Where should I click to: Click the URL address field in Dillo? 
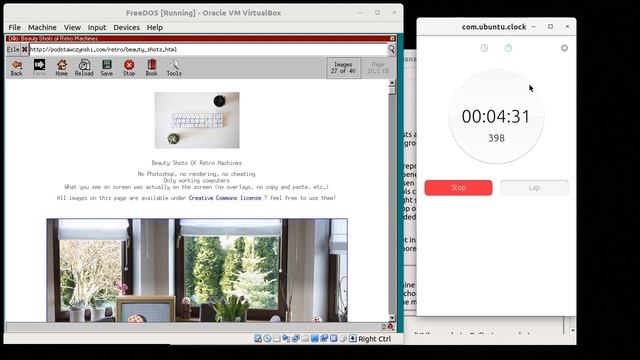point(208,49)
